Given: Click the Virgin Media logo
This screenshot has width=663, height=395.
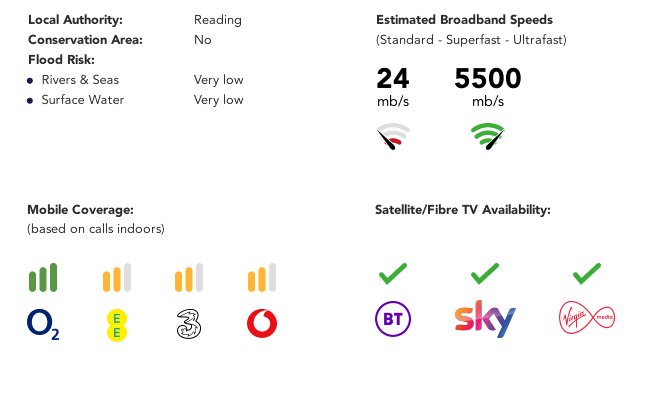Looking at the screenshot, I should point(587,317).
